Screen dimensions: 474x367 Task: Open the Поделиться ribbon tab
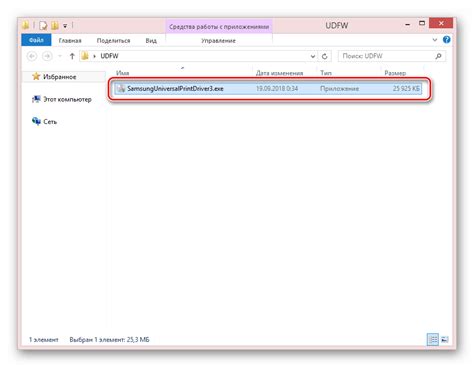[x=113, y=40]
